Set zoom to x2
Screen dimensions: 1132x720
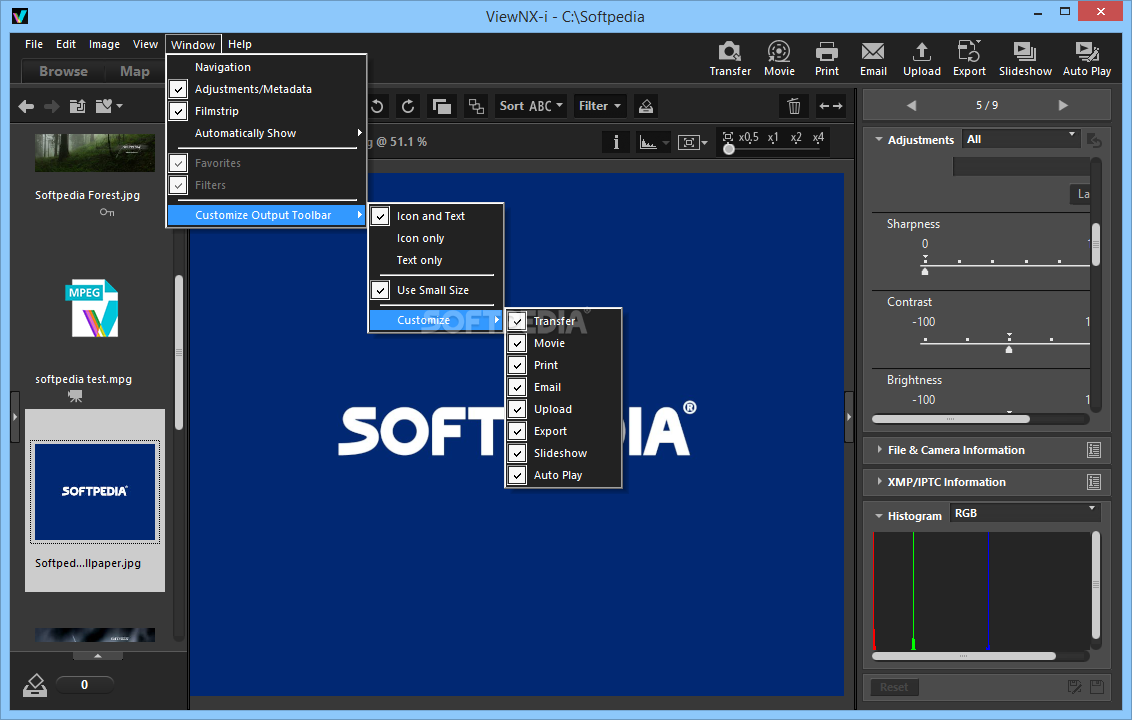pyautogui.click(x=796, y=137)
